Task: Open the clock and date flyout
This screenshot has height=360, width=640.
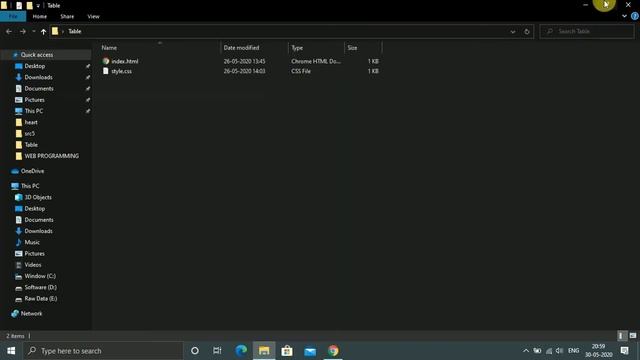Action: pos(598,351)
